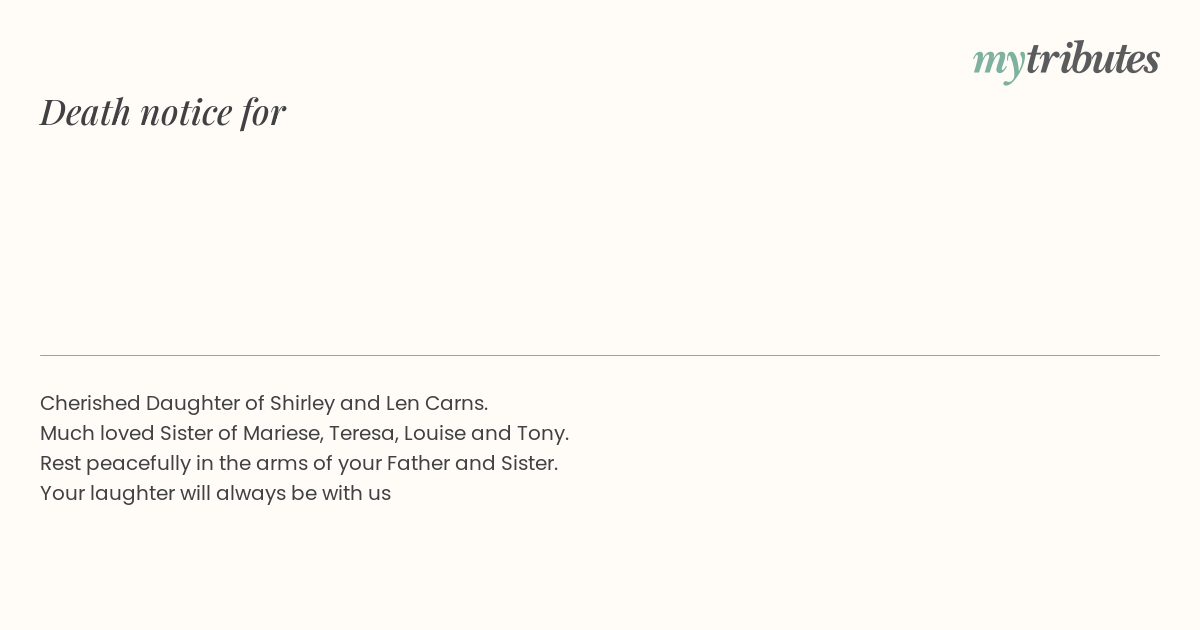Click the words "Much loved"
Screen dimensions: 1200x630
(97, 433)
